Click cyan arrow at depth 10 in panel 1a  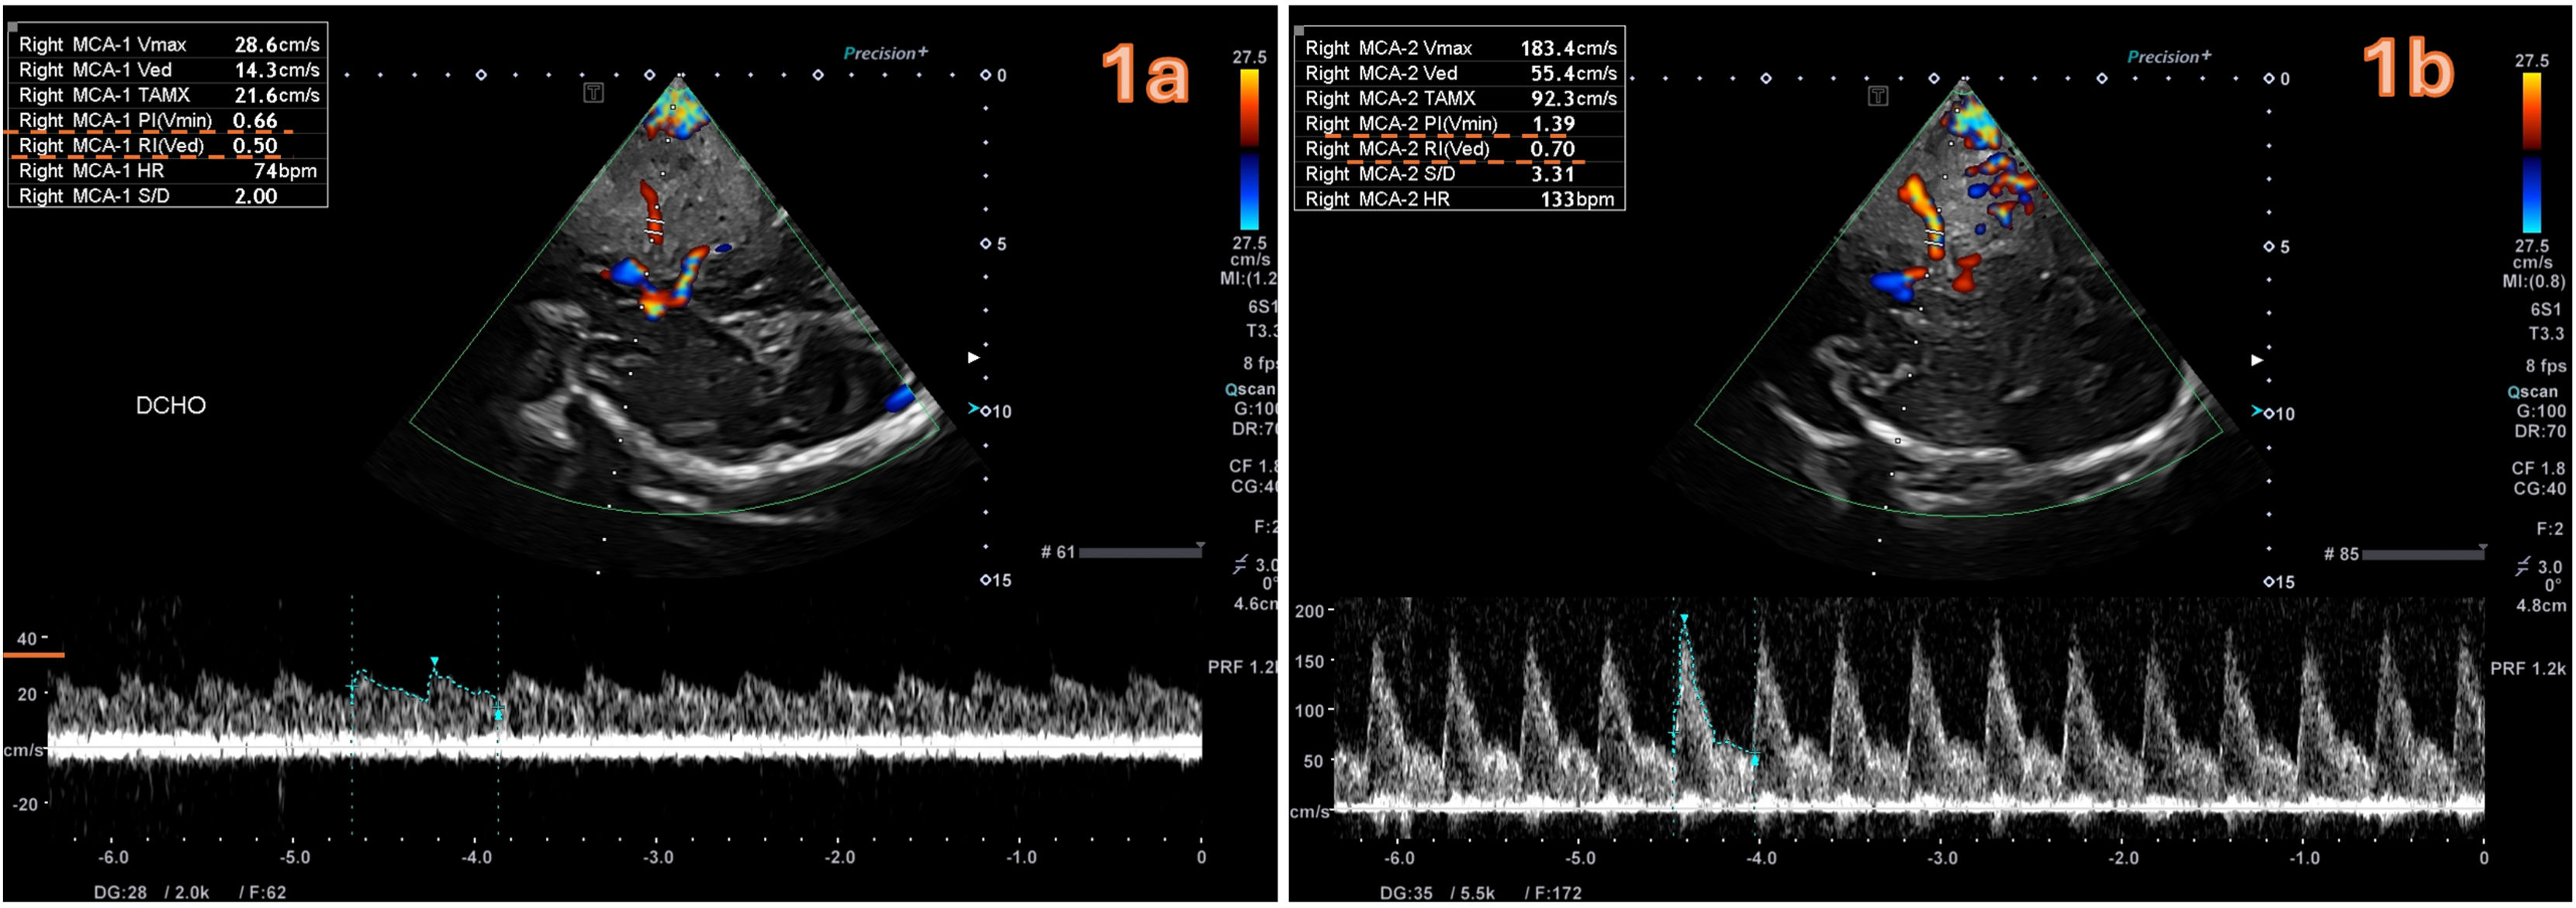point(973,409)
